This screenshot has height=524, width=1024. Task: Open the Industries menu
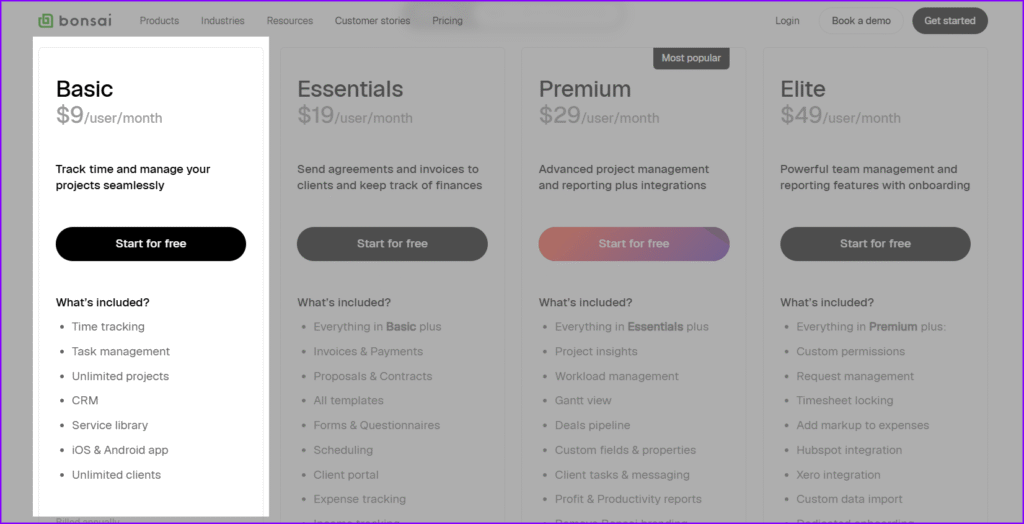(222, 21)
